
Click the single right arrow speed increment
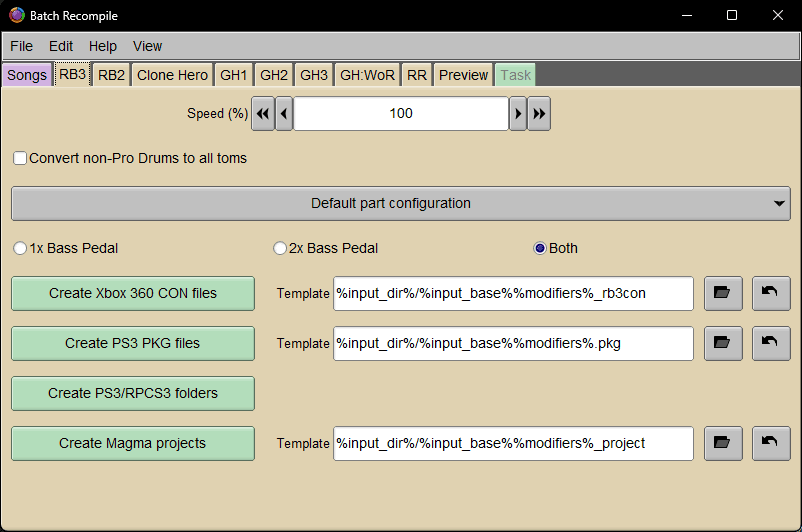coord(518,114)
